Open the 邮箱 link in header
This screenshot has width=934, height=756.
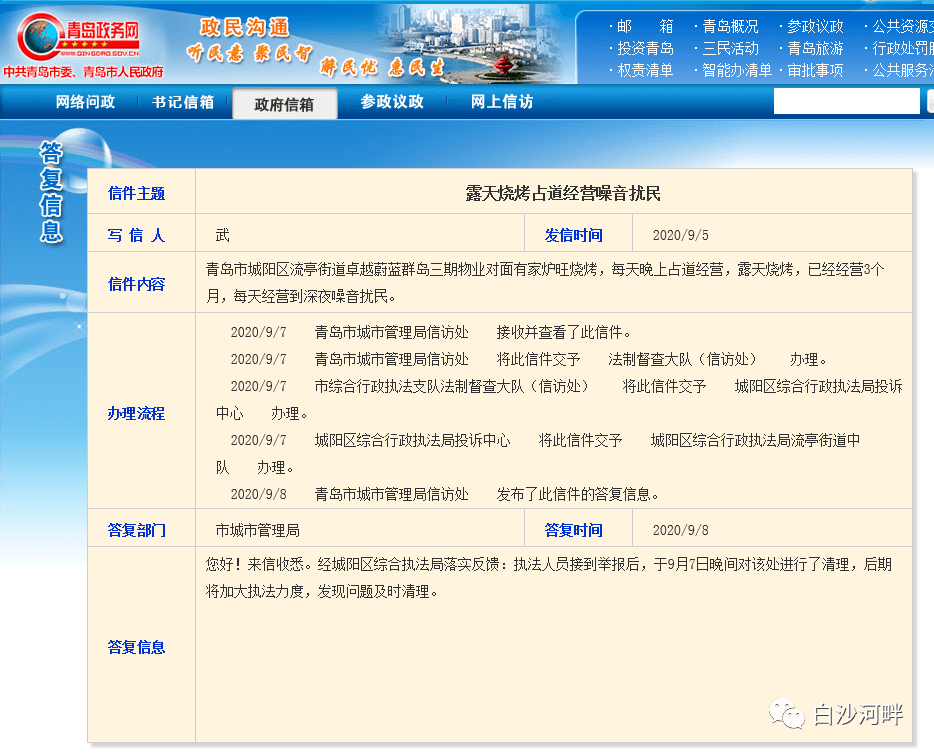coord(645,26)
